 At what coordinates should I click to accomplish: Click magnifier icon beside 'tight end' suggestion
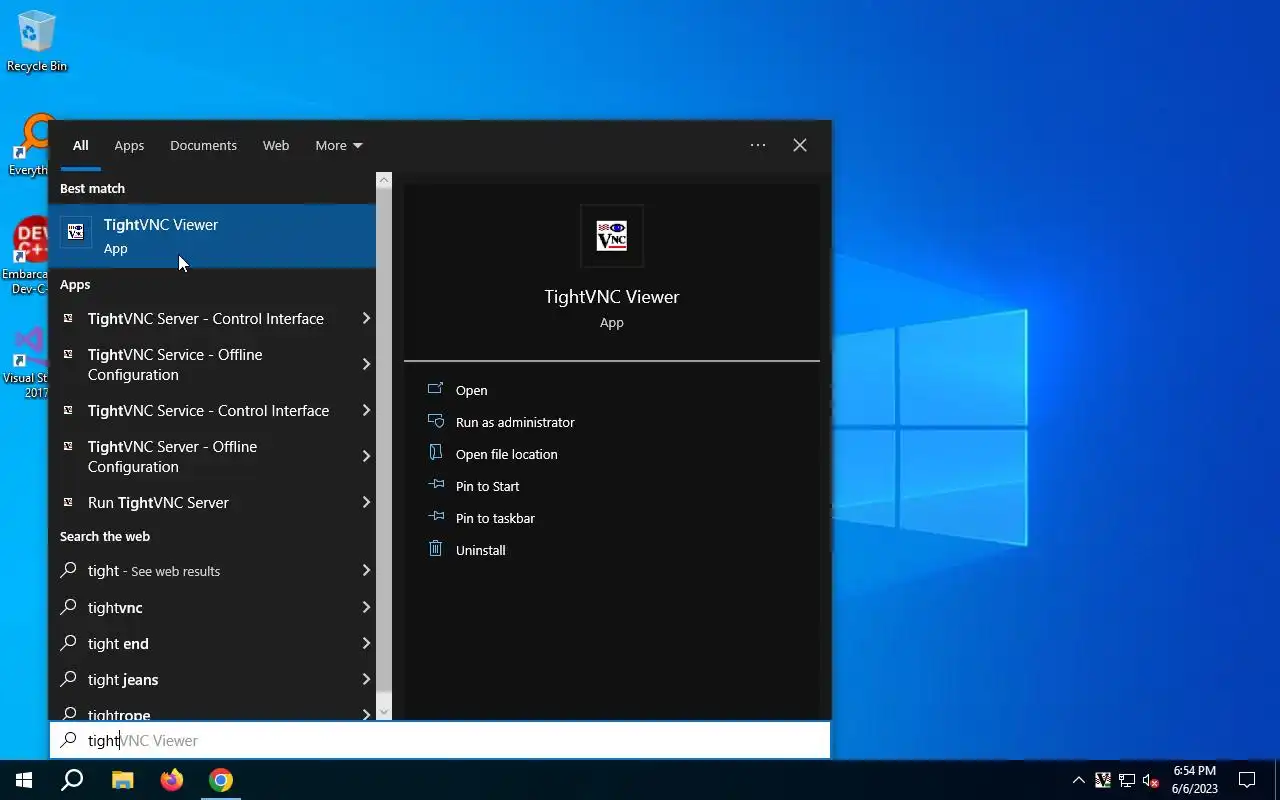(x=68, y=643)
